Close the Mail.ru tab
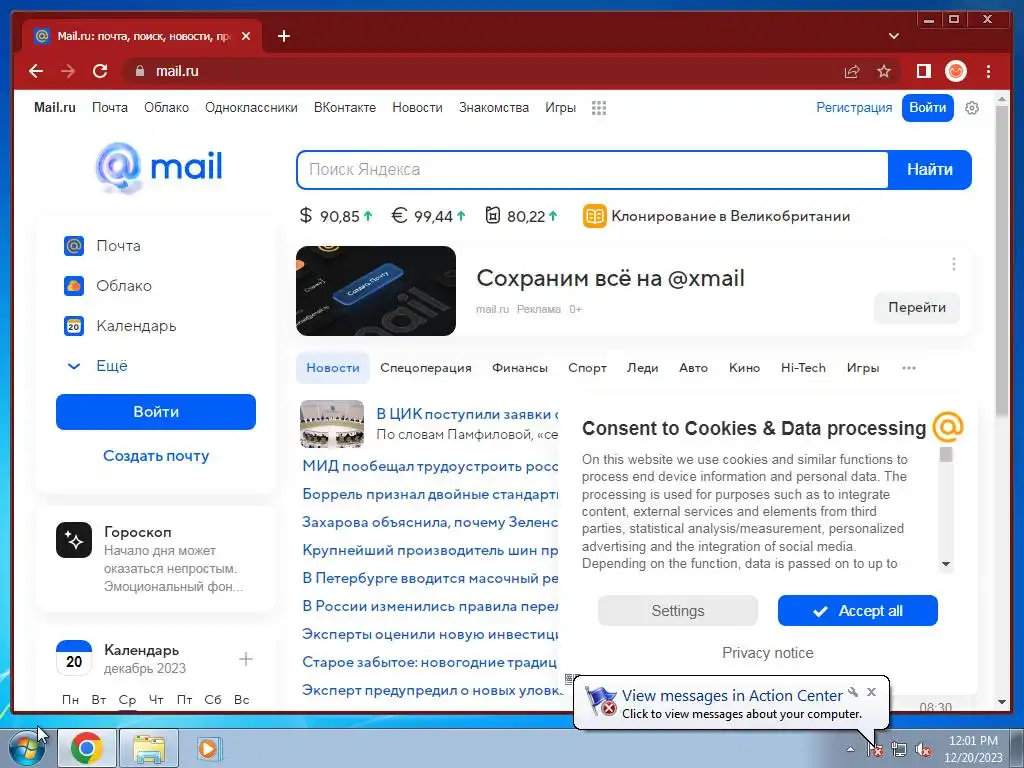 [x=246, y=36]
